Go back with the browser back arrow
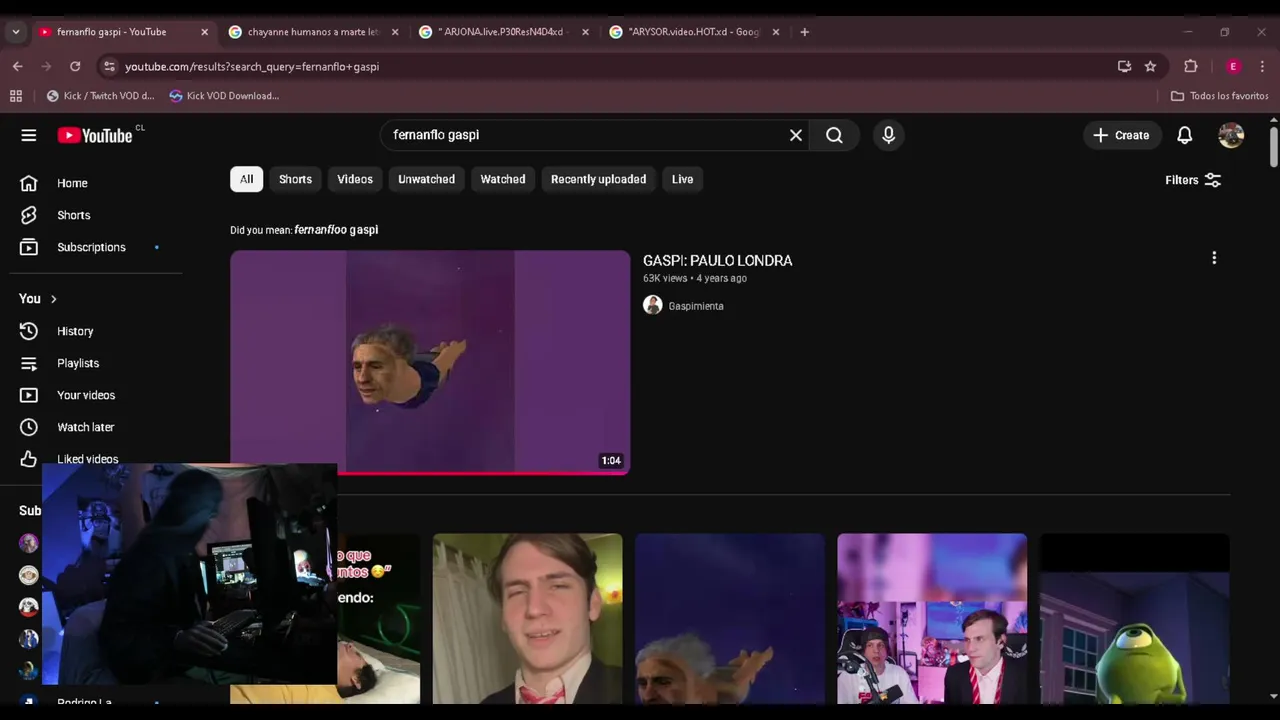The image size is (1280, 720). (18, 66)
